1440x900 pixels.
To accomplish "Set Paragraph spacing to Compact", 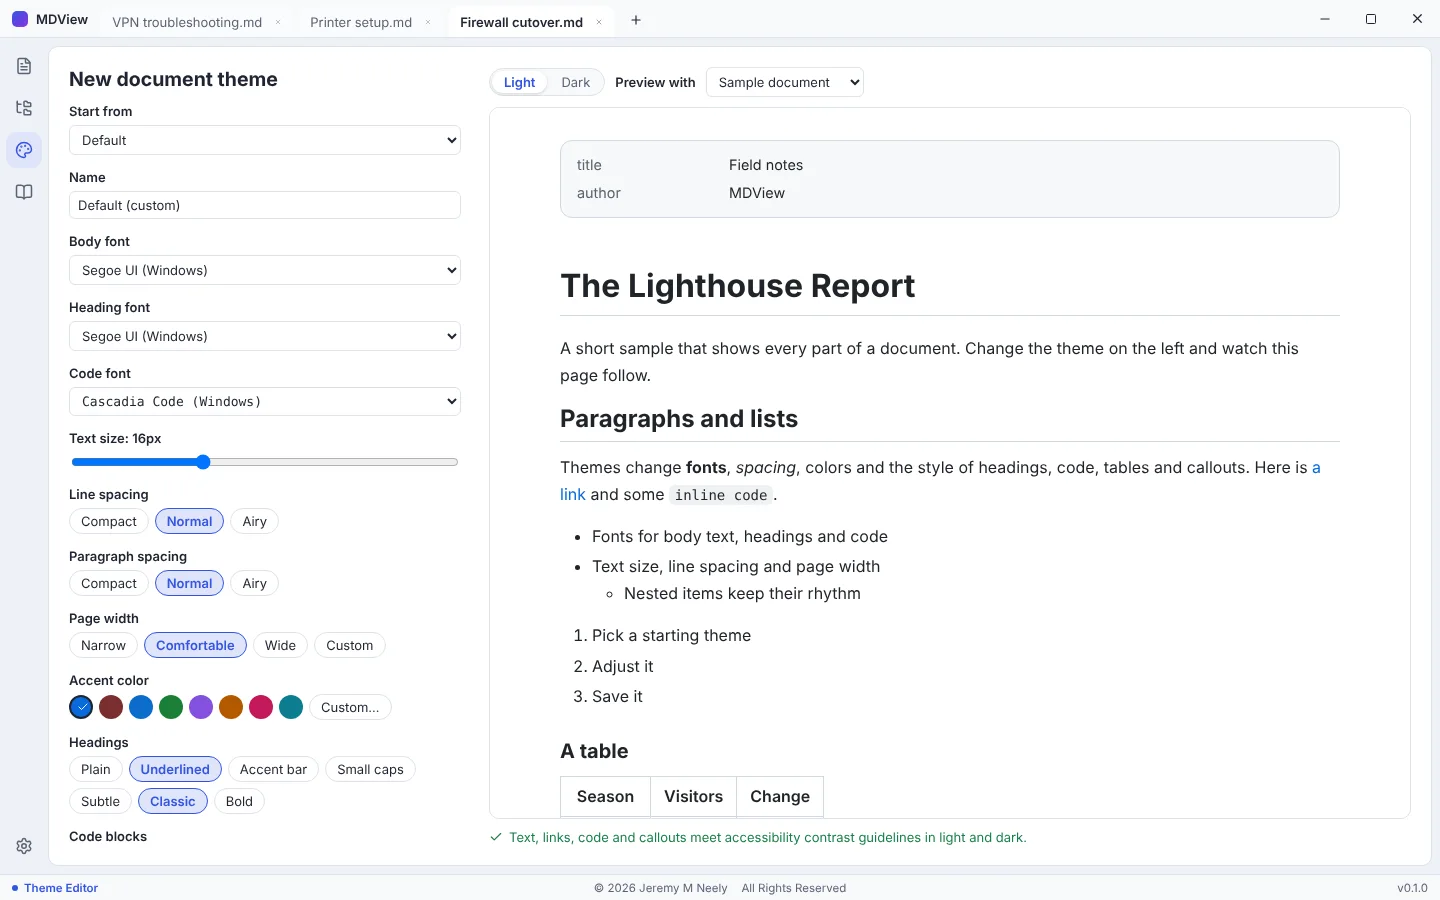I will tap(109, 583).
